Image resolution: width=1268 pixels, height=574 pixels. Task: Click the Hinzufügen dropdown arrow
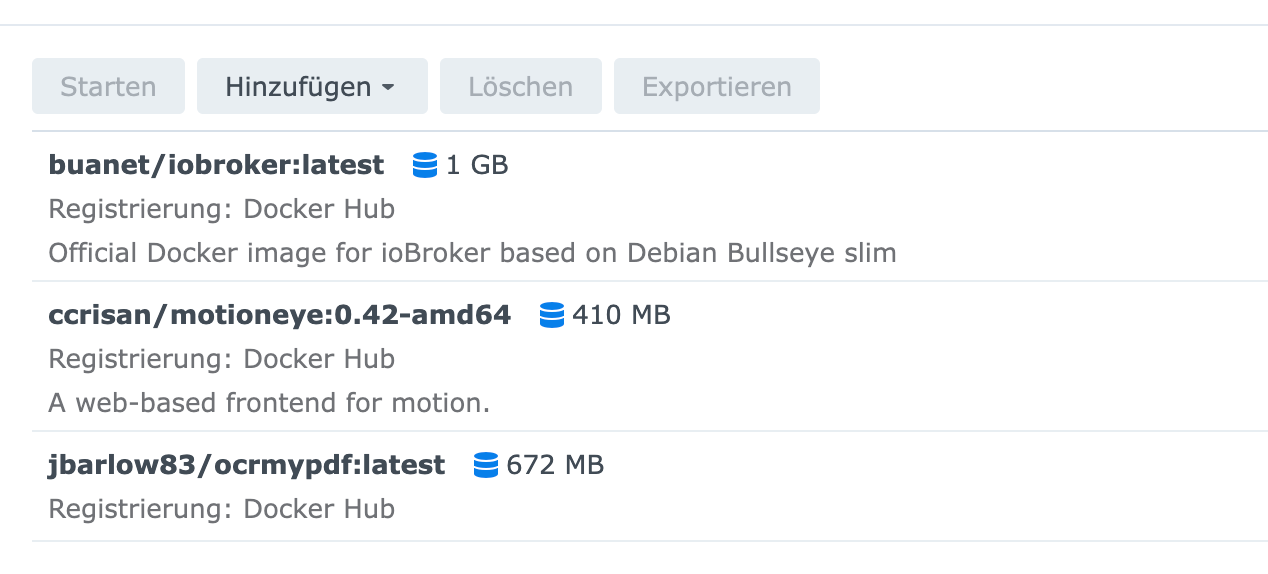[388, 88]
